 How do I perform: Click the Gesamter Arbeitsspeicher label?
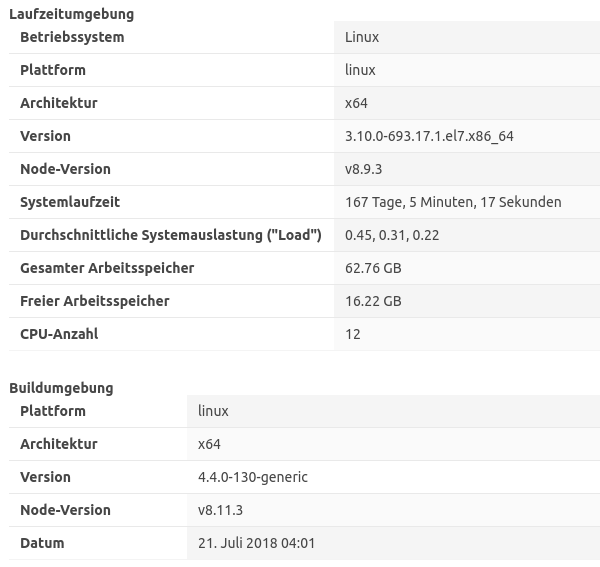pos(107,268)
